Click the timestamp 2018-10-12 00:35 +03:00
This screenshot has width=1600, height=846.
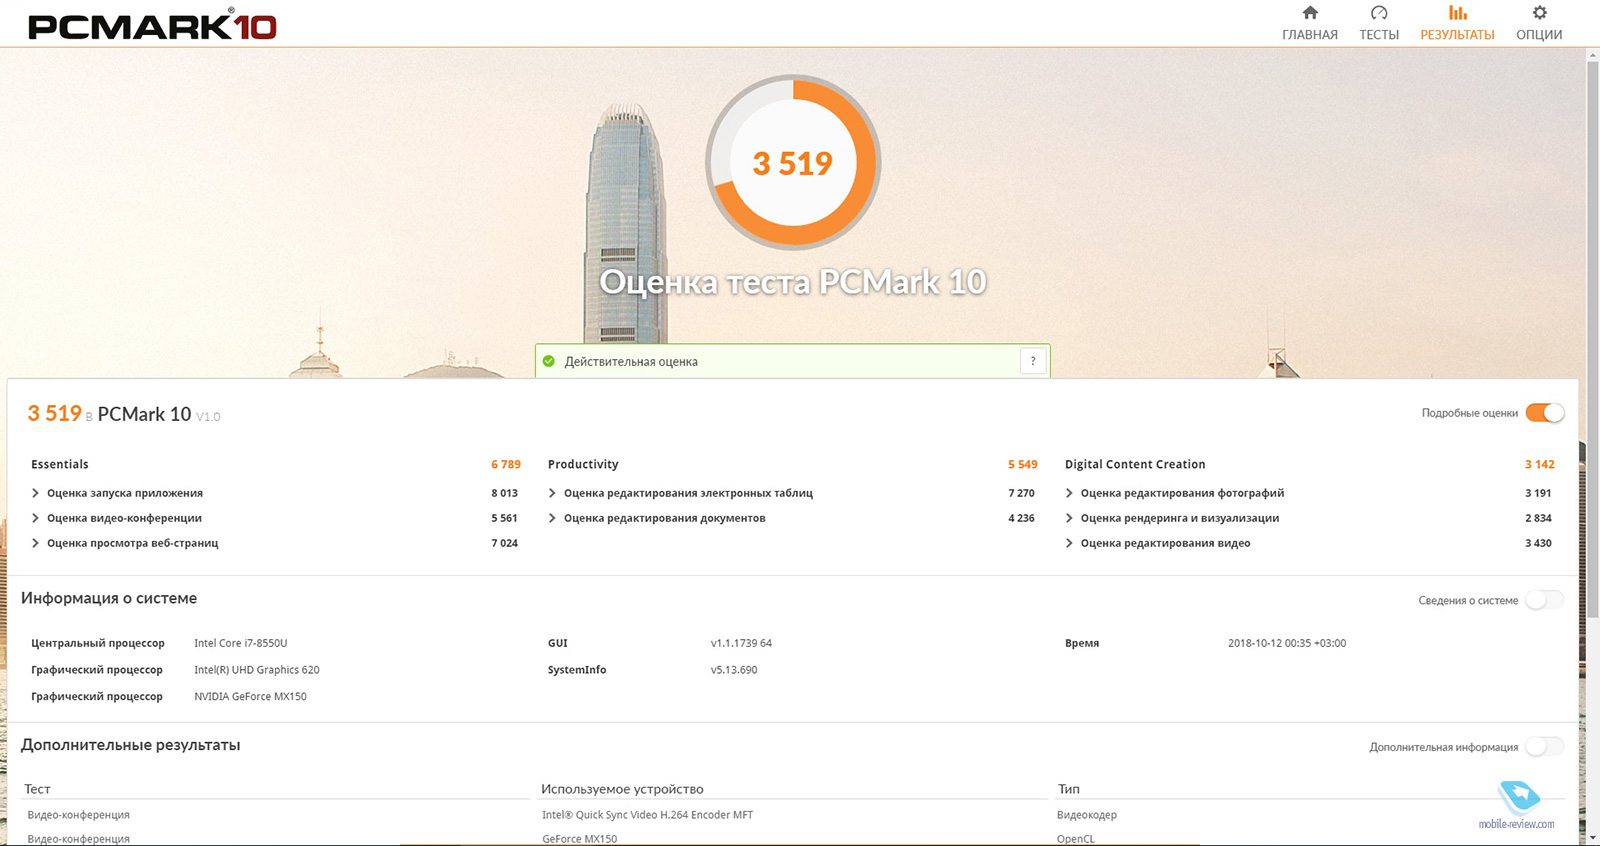pyautogui.click(x=1287, y=643)
